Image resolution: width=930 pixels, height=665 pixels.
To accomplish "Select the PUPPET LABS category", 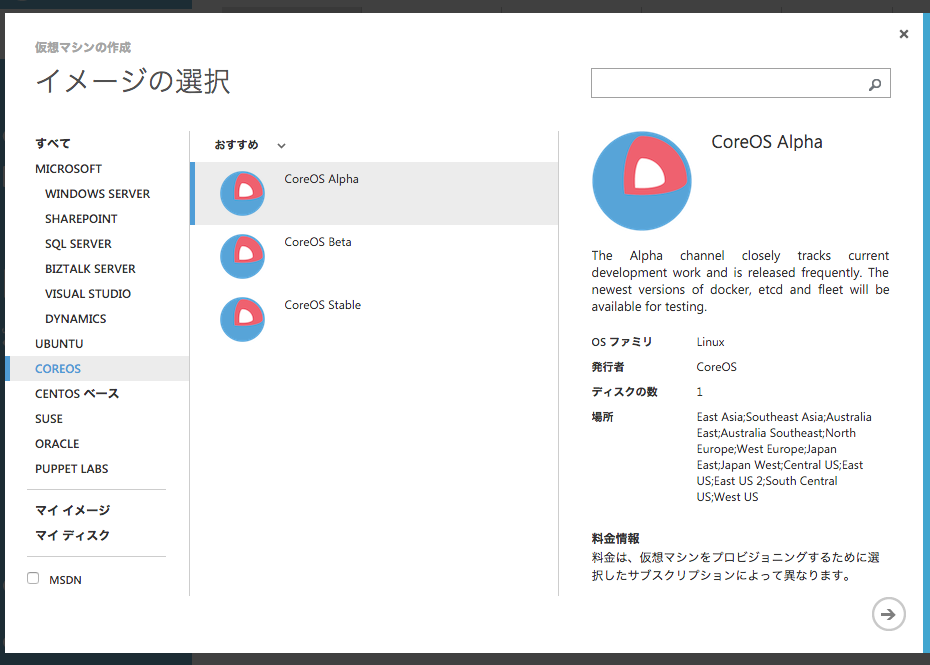I will tap(71, 469).
